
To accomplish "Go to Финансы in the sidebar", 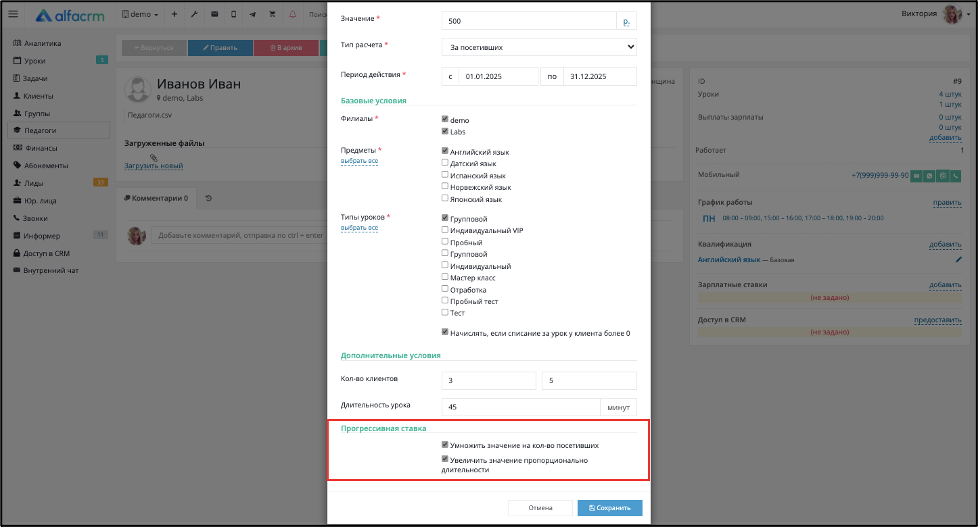I will point(41,148).
